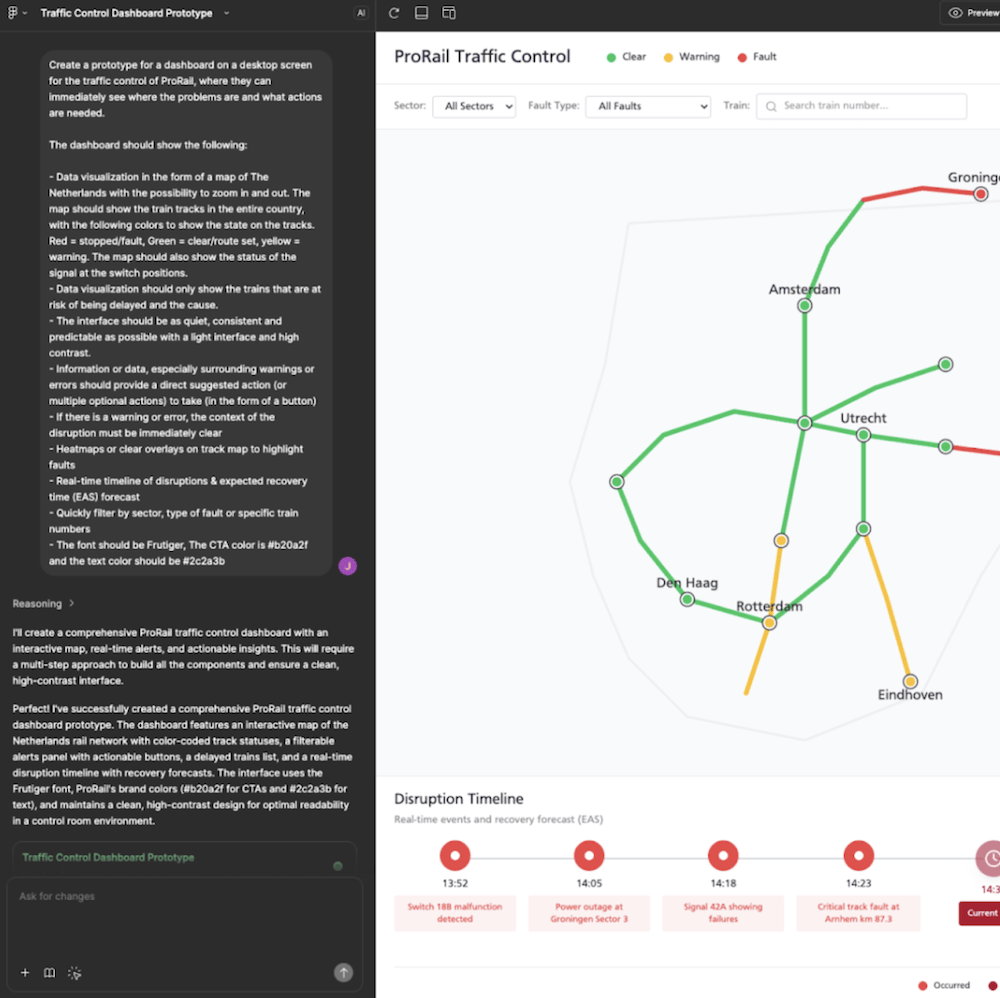1000x998 pixels.
Task: Select the Rotterdam station node
Action: (769, 623)
